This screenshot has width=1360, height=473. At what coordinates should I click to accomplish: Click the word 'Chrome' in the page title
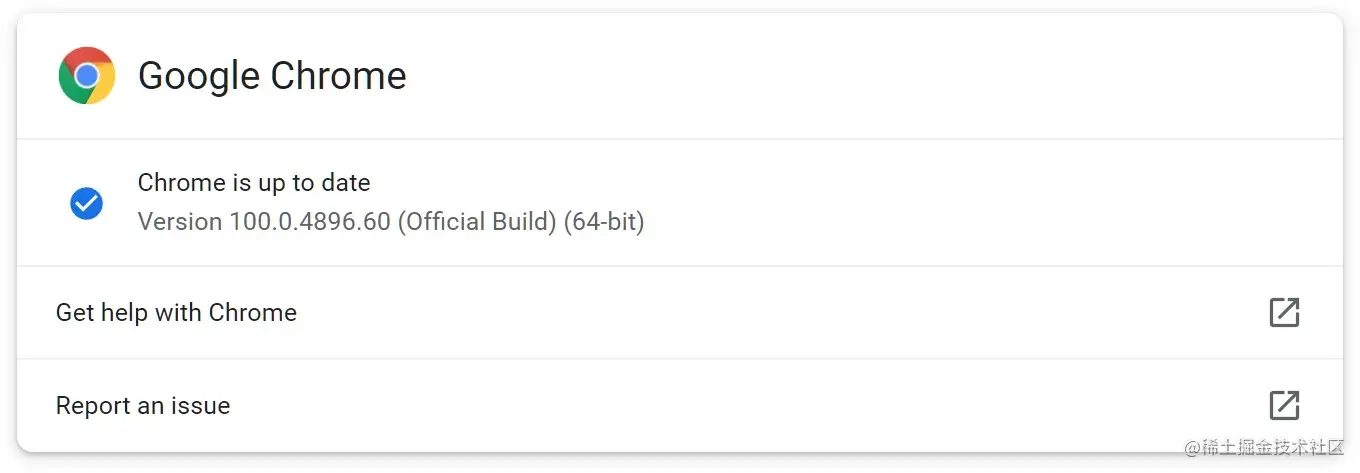pos(339,76)
